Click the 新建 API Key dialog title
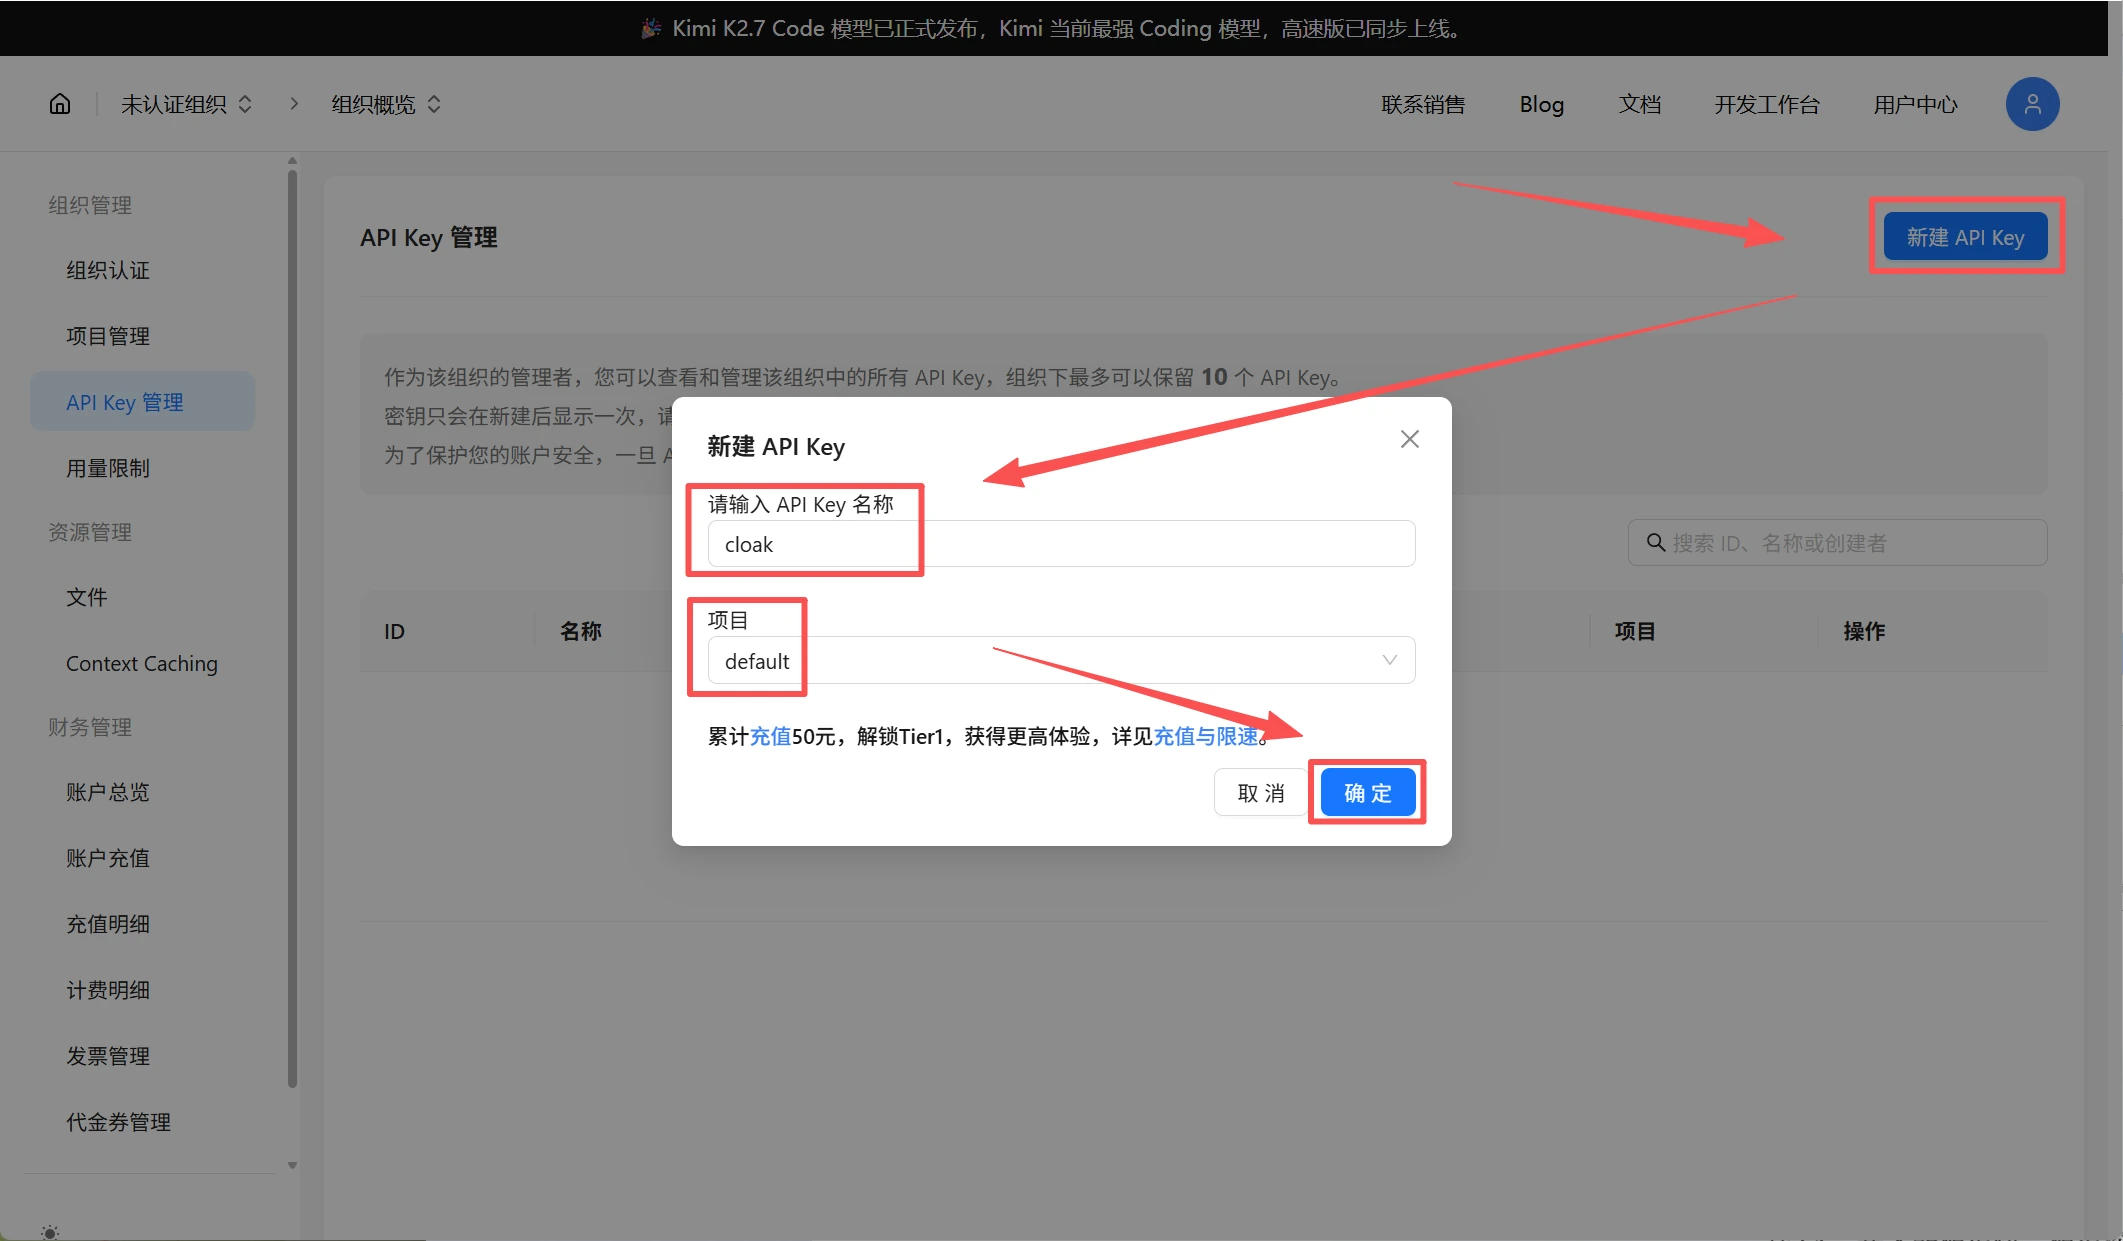The width and height of the screenshot is (2123, 1241). point(776,447)
